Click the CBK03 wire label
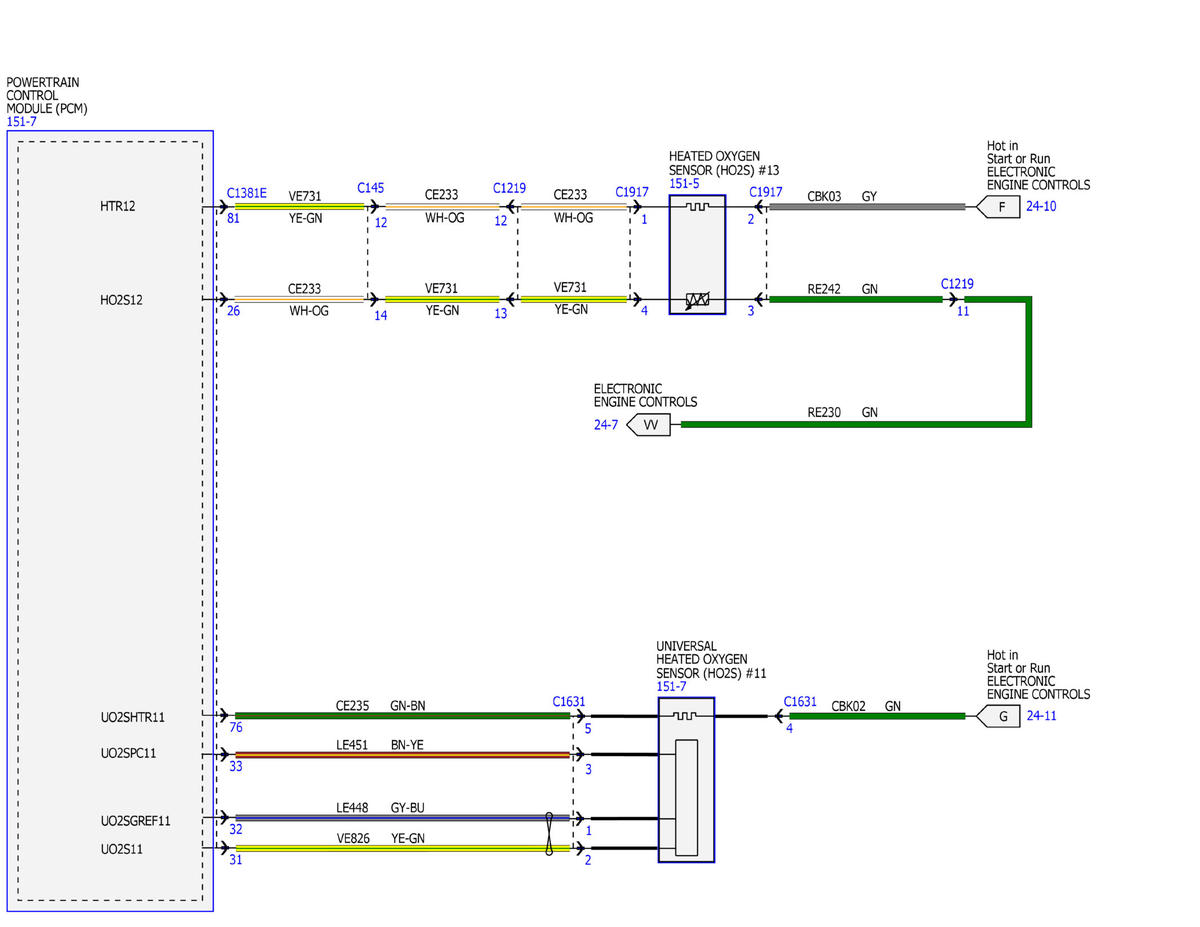This screenshot has height=927, width=1200. pos(825,196)
